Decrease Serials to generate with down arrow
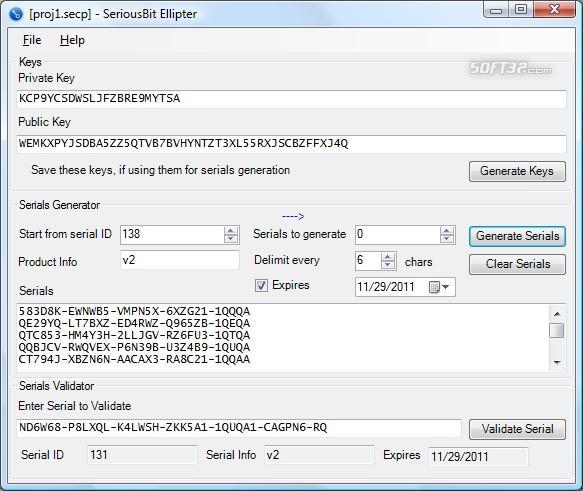583x491 pixels. (447, 239)
